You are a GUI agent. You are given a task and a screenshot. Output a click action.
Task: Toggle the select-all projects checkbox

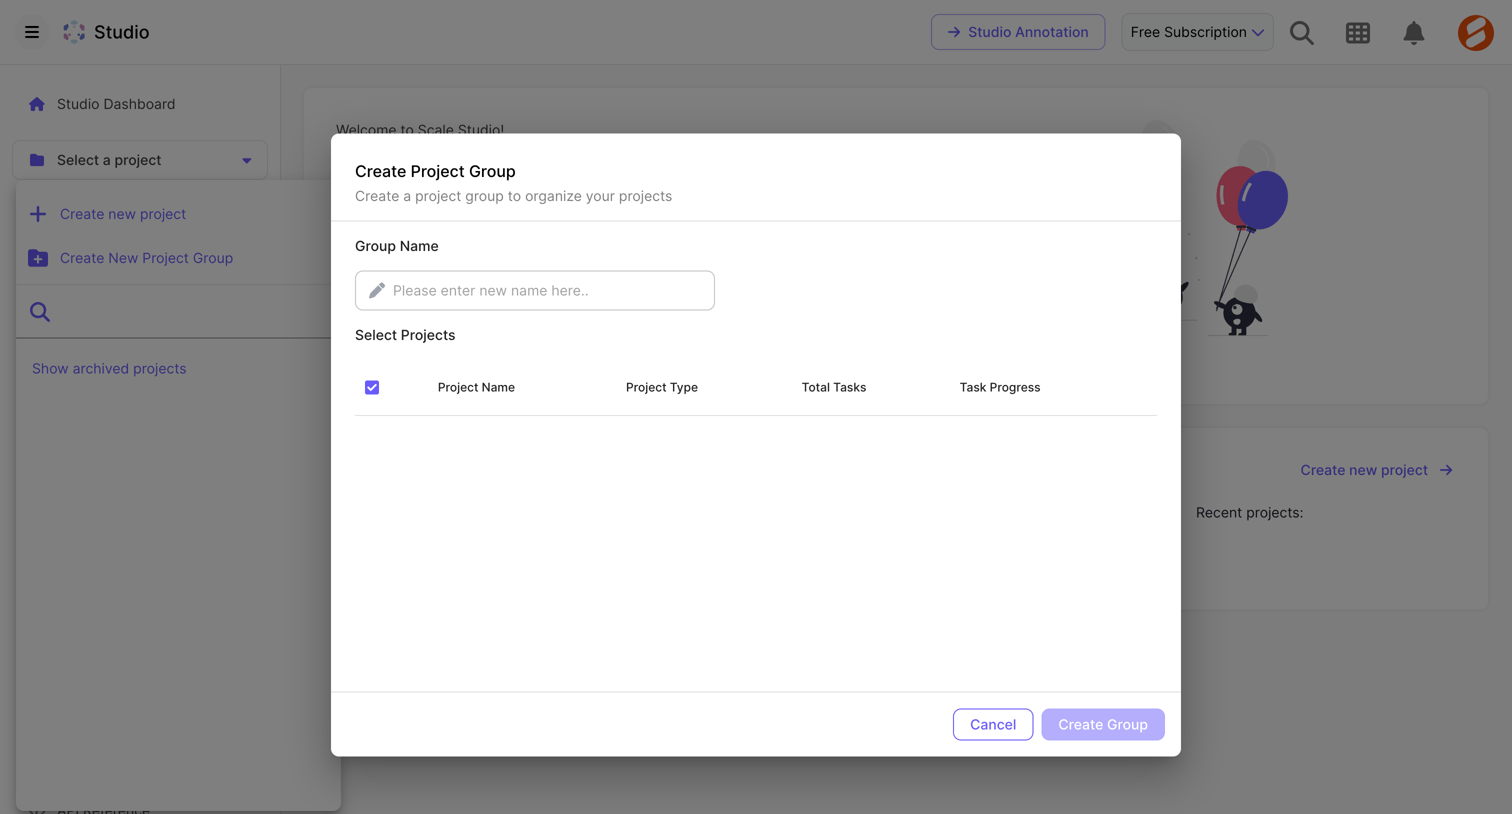click(372, 387)
